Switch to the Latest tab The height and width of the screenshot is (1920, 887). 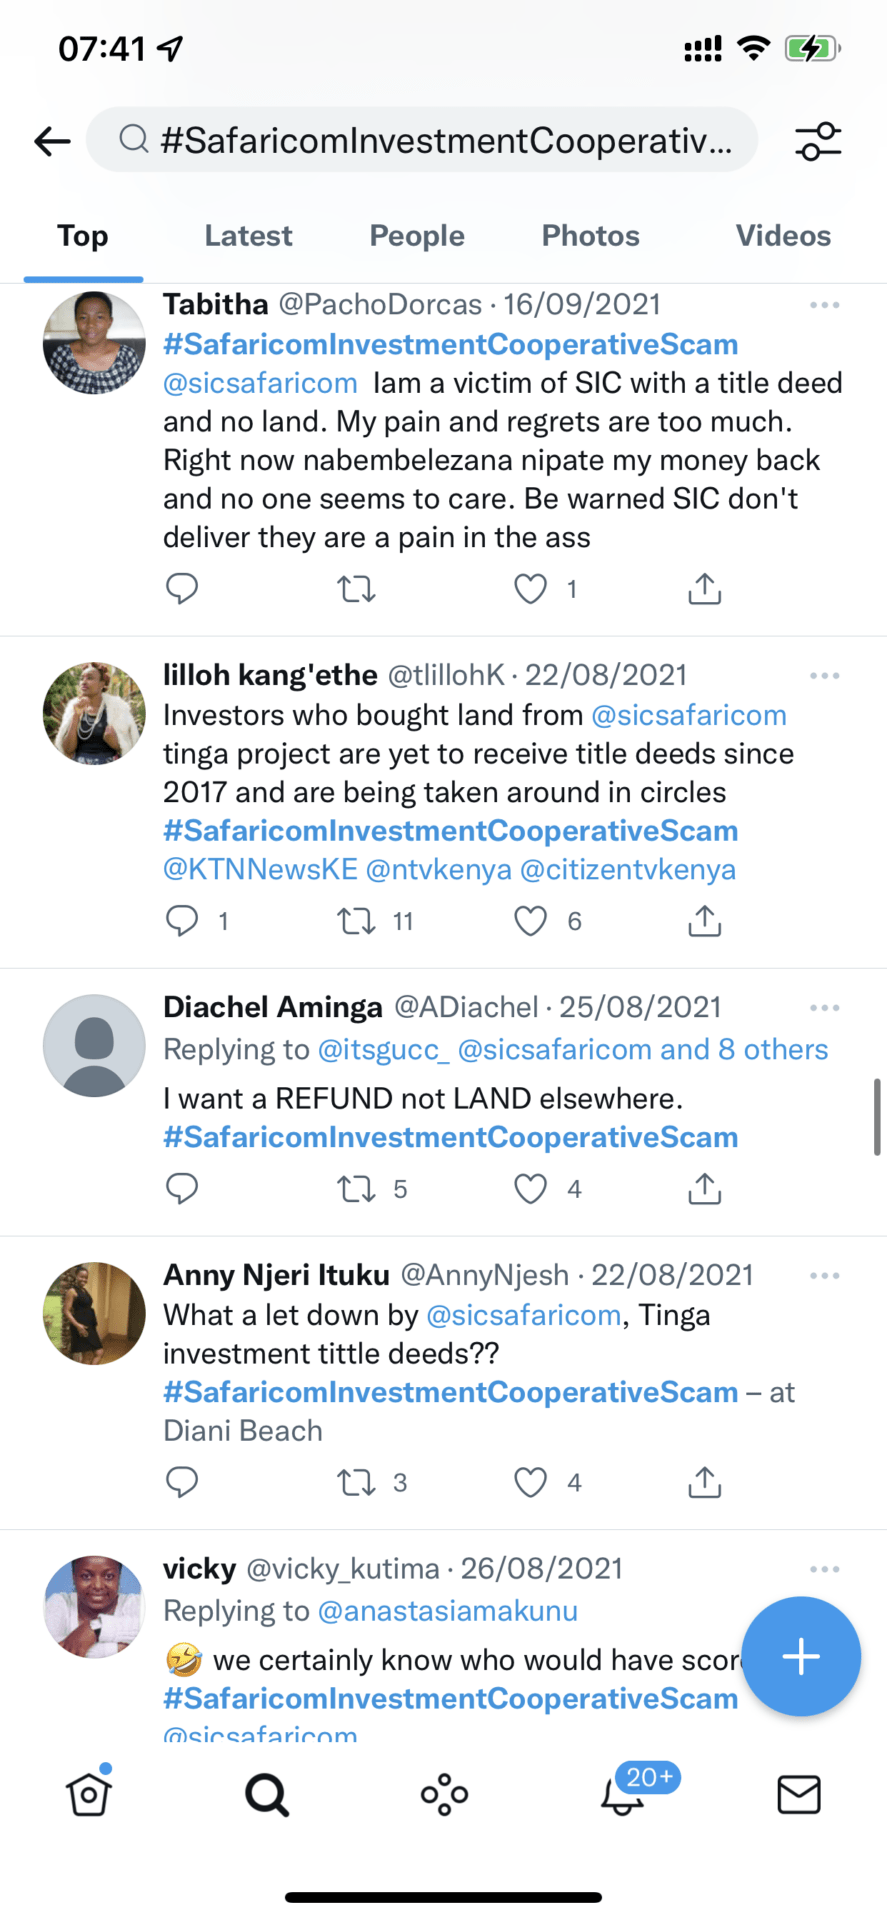[x=248, y=236]
